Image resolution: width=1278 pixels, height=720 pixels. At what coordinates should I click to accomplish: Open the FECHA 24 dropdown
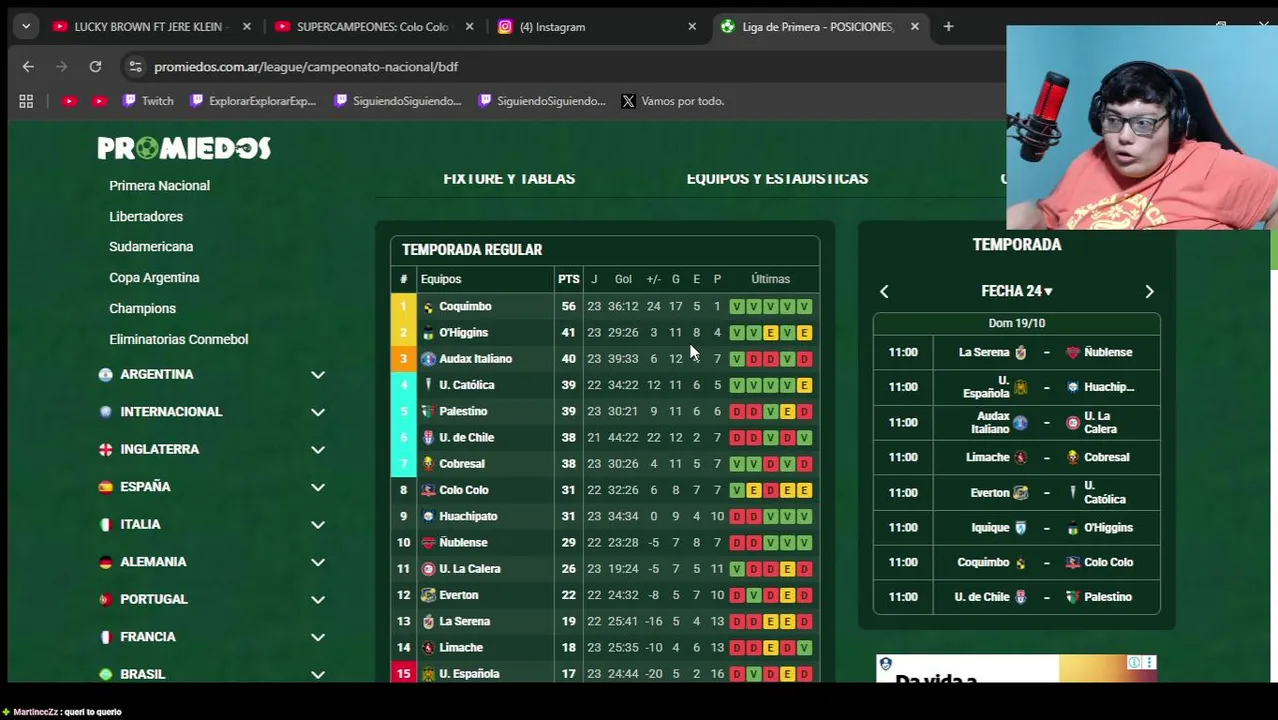[x=1016, y=291]
